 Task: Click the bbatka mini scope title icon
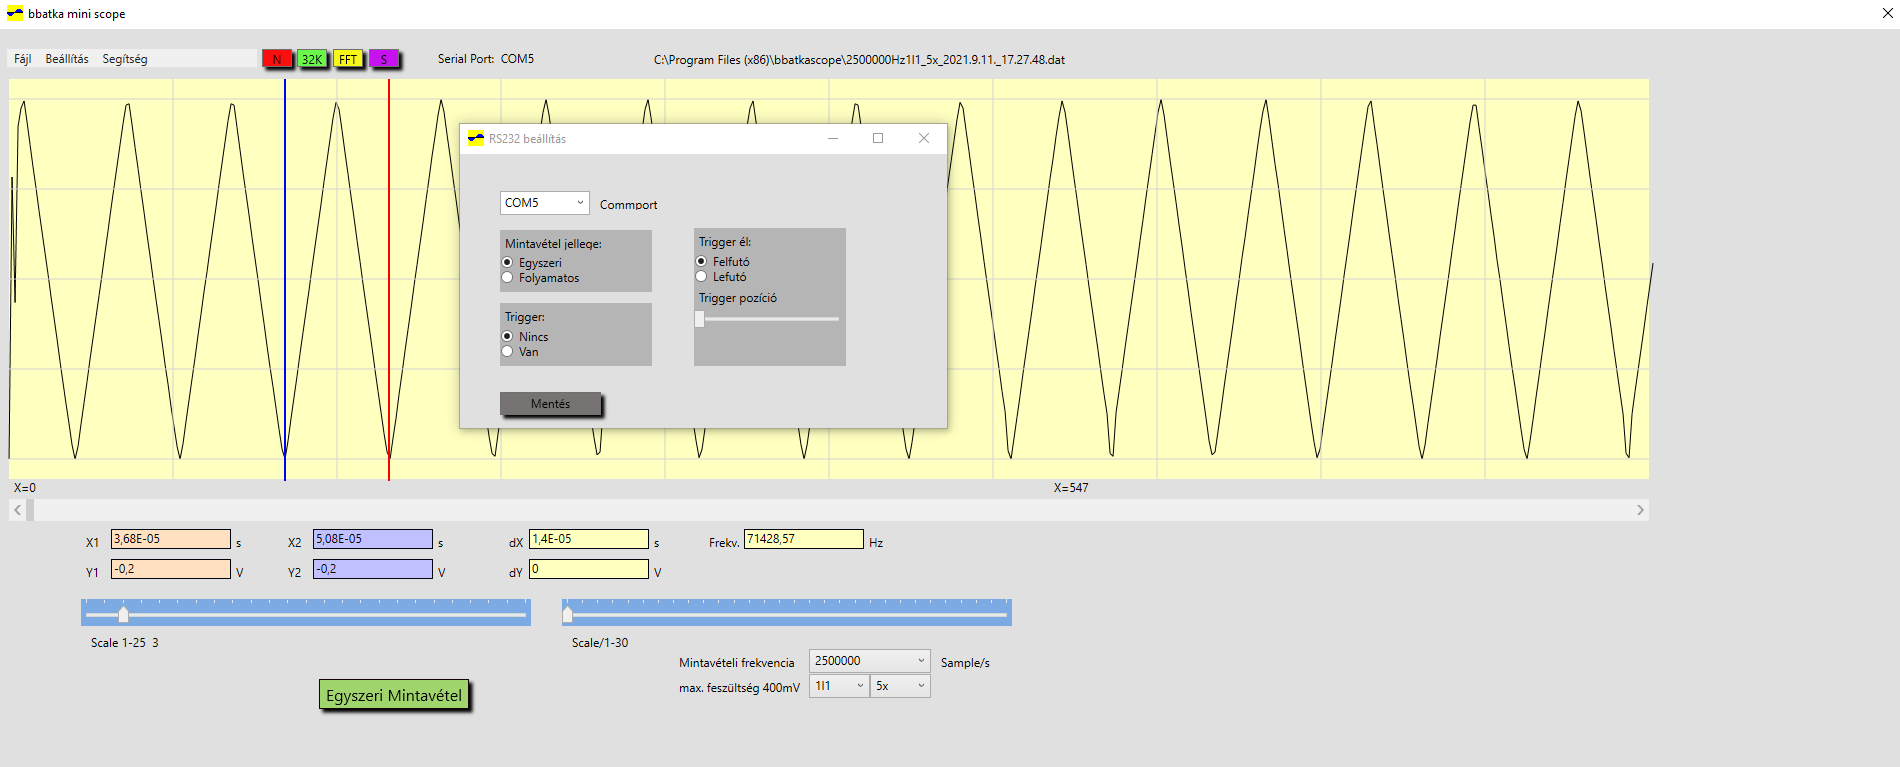[x=15, y=14]
